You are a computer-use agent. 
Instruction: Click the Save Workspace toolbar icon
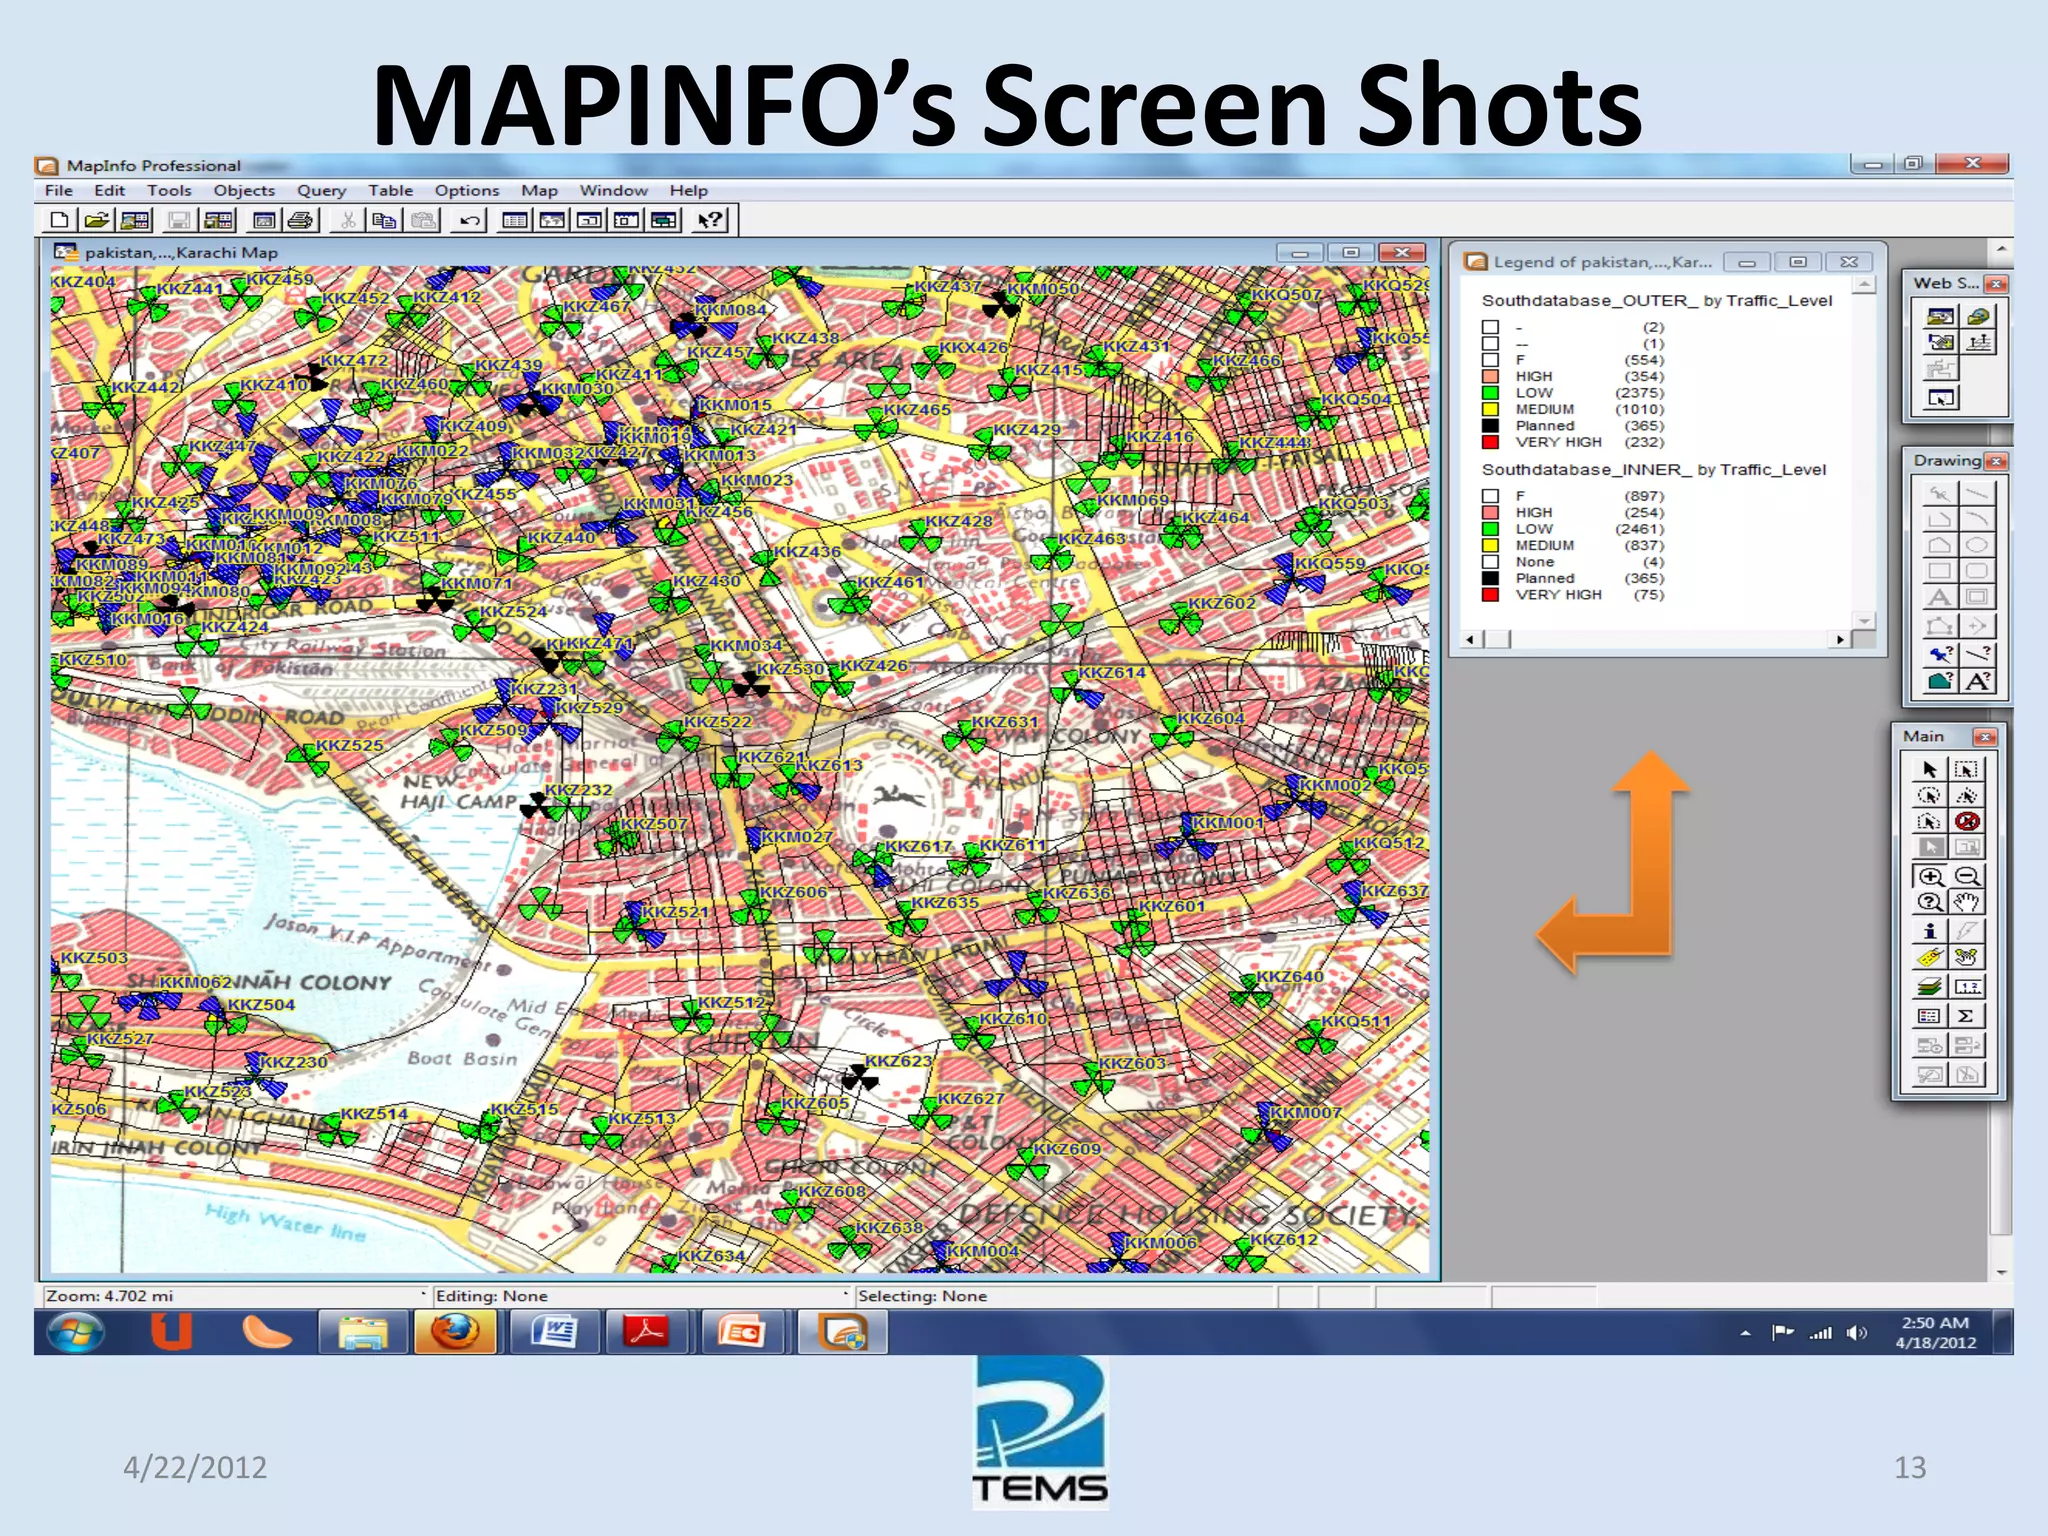pos(219,220)
